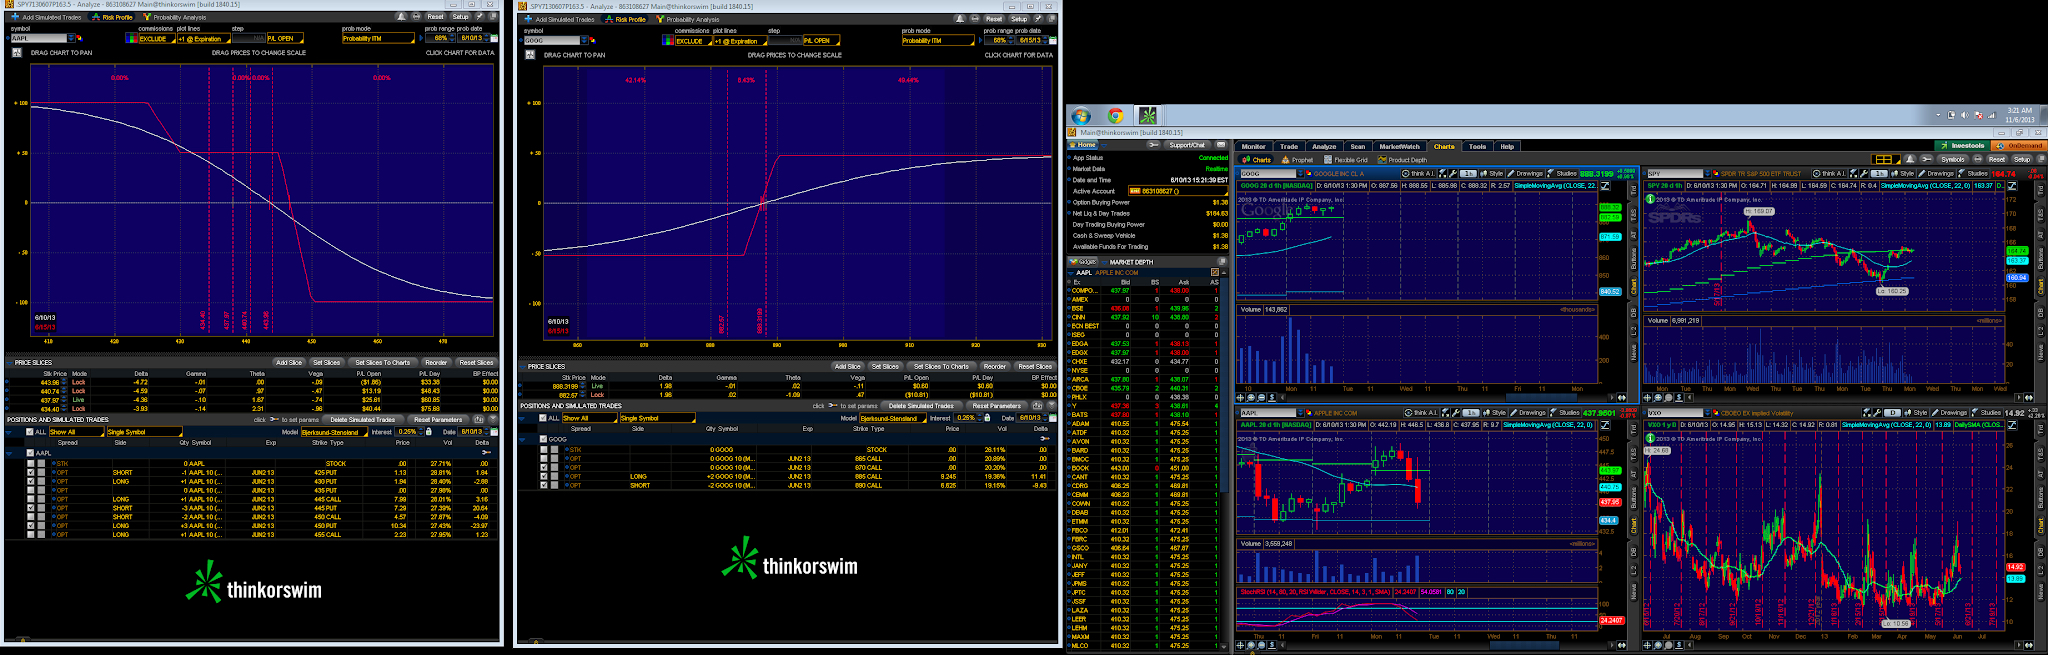
Task: Adjust the Interest 0.25% stepper in AAPL window
Action: click(x=421, y=432)
